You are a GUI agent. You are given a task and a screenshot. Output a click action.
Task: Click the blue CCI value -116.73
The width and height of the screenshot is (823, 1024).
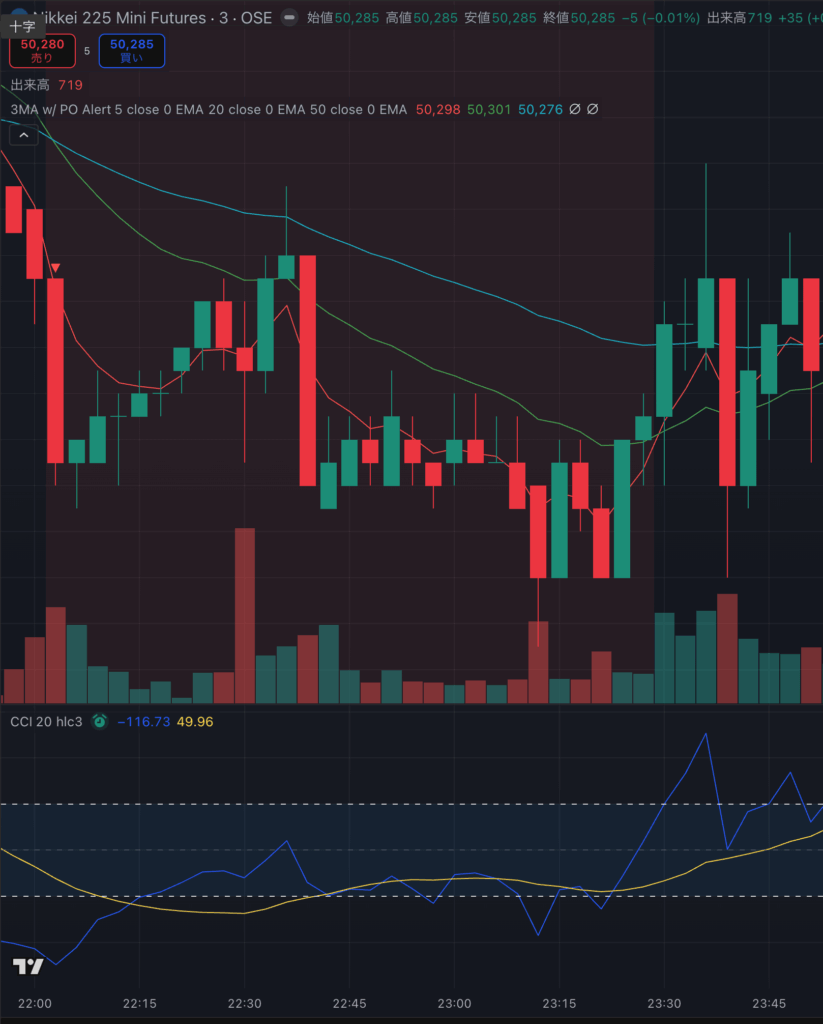(x=143, y=721)
